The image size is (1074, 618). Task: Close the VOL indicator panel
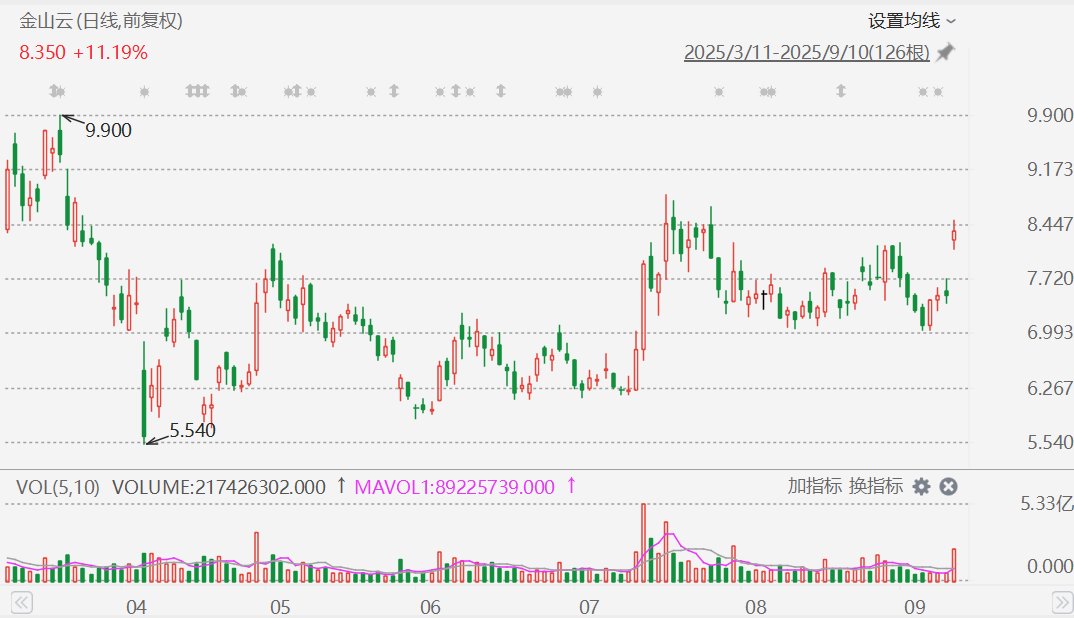948,486
